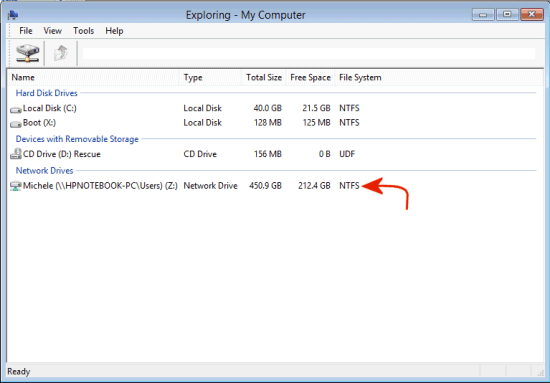Select the Boot (X:) name text
The height and width of the screenshot is (383, 550).
click(39, 122)
